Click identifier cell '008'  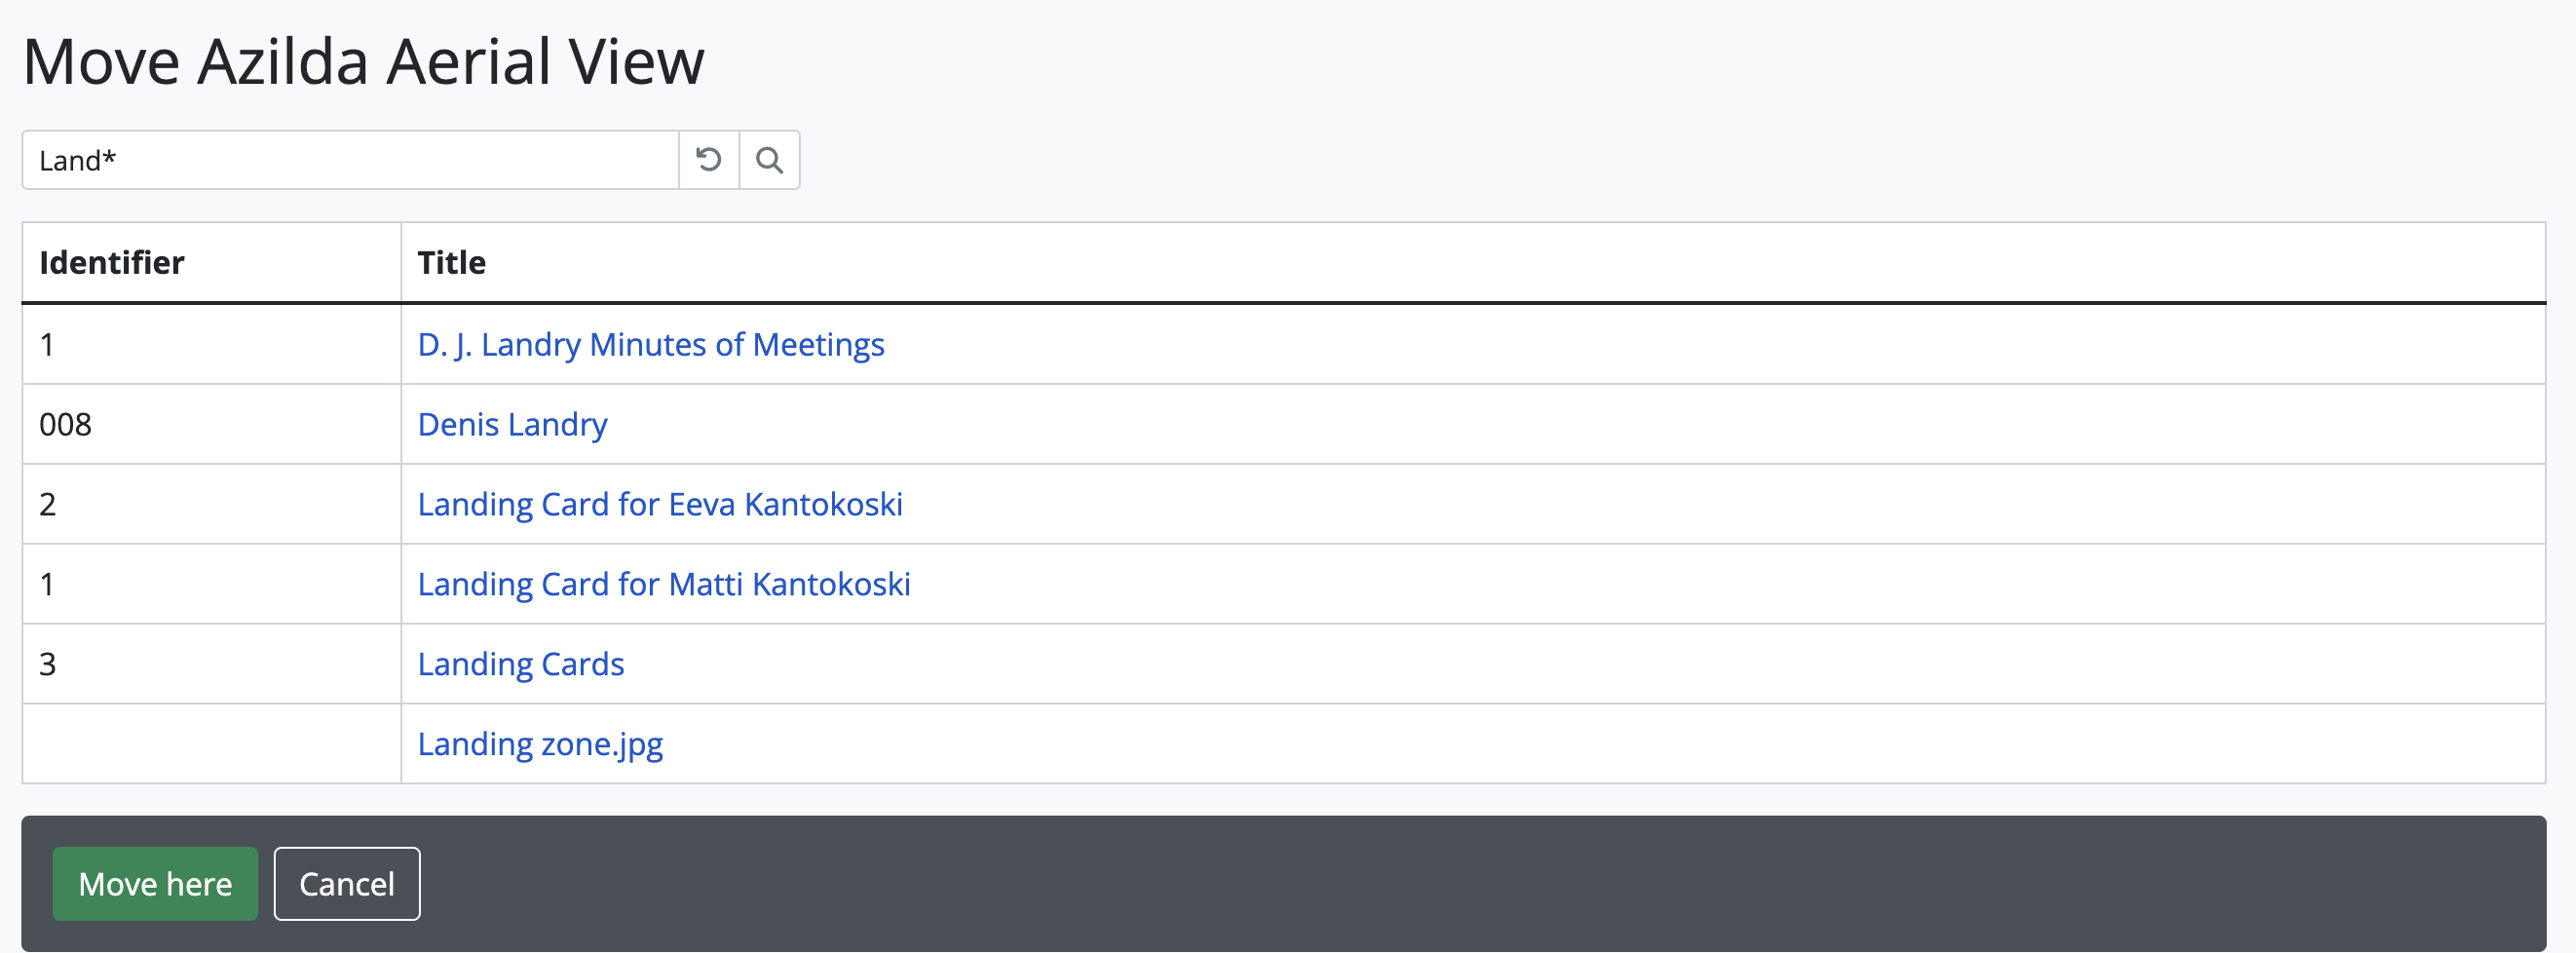[65, 425]
